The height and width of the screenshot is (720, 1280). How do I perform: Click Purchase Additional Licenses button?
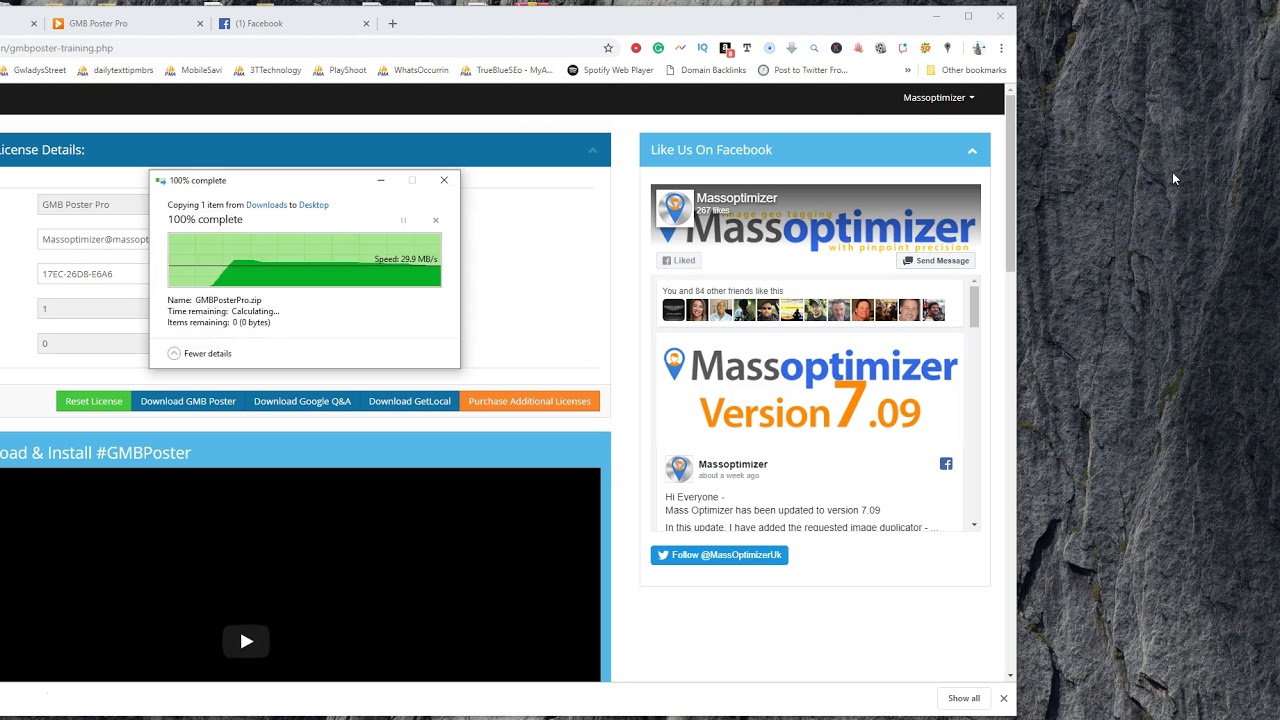[x=529, y=401]
